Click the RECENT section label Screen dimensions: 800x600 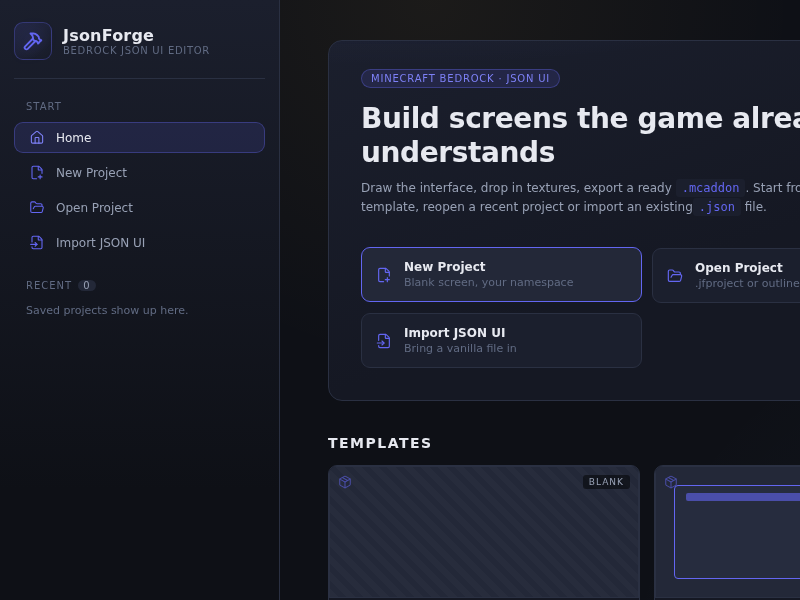(x=48, y=285)
